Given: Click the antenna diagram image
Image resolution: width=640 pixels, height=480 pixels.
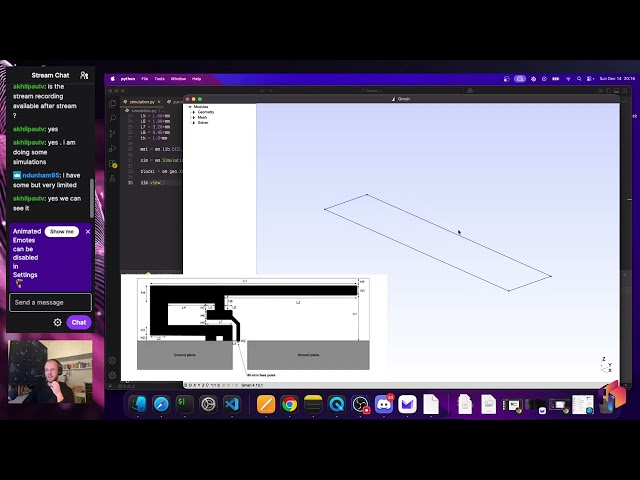Looking at the screenshot, I should [253, 327].
